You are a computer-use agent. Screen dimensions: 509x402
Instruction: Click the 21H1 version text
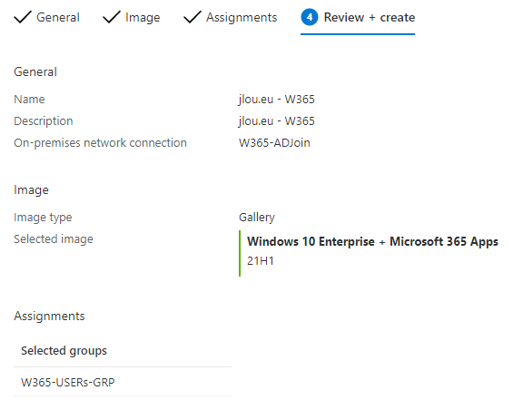(x=260, y=261)
